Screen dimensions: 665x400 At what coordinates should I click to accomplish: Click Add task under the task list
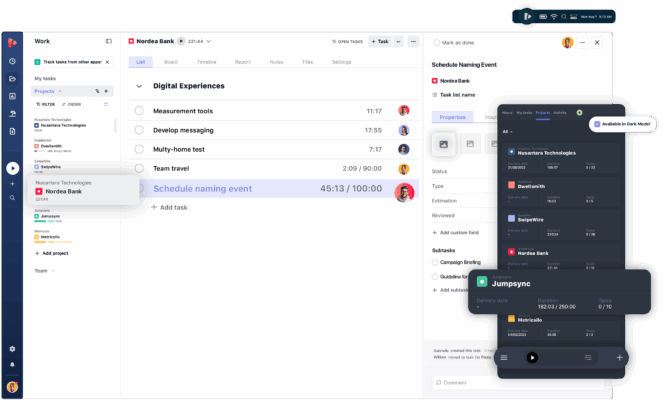tap(169, 207)
